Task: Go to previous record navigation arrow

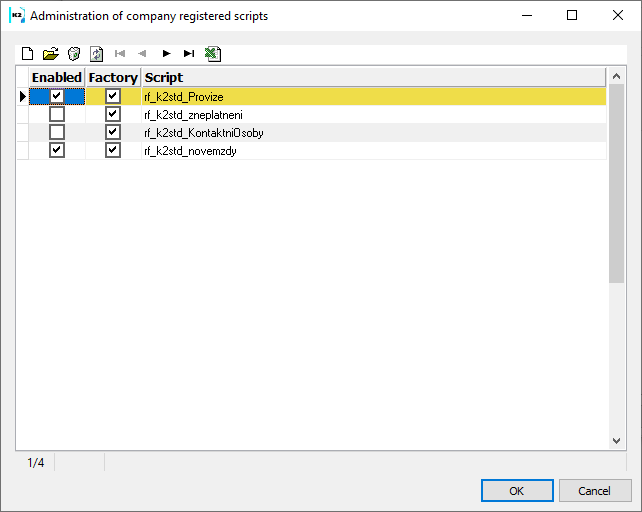Action: 142,54
